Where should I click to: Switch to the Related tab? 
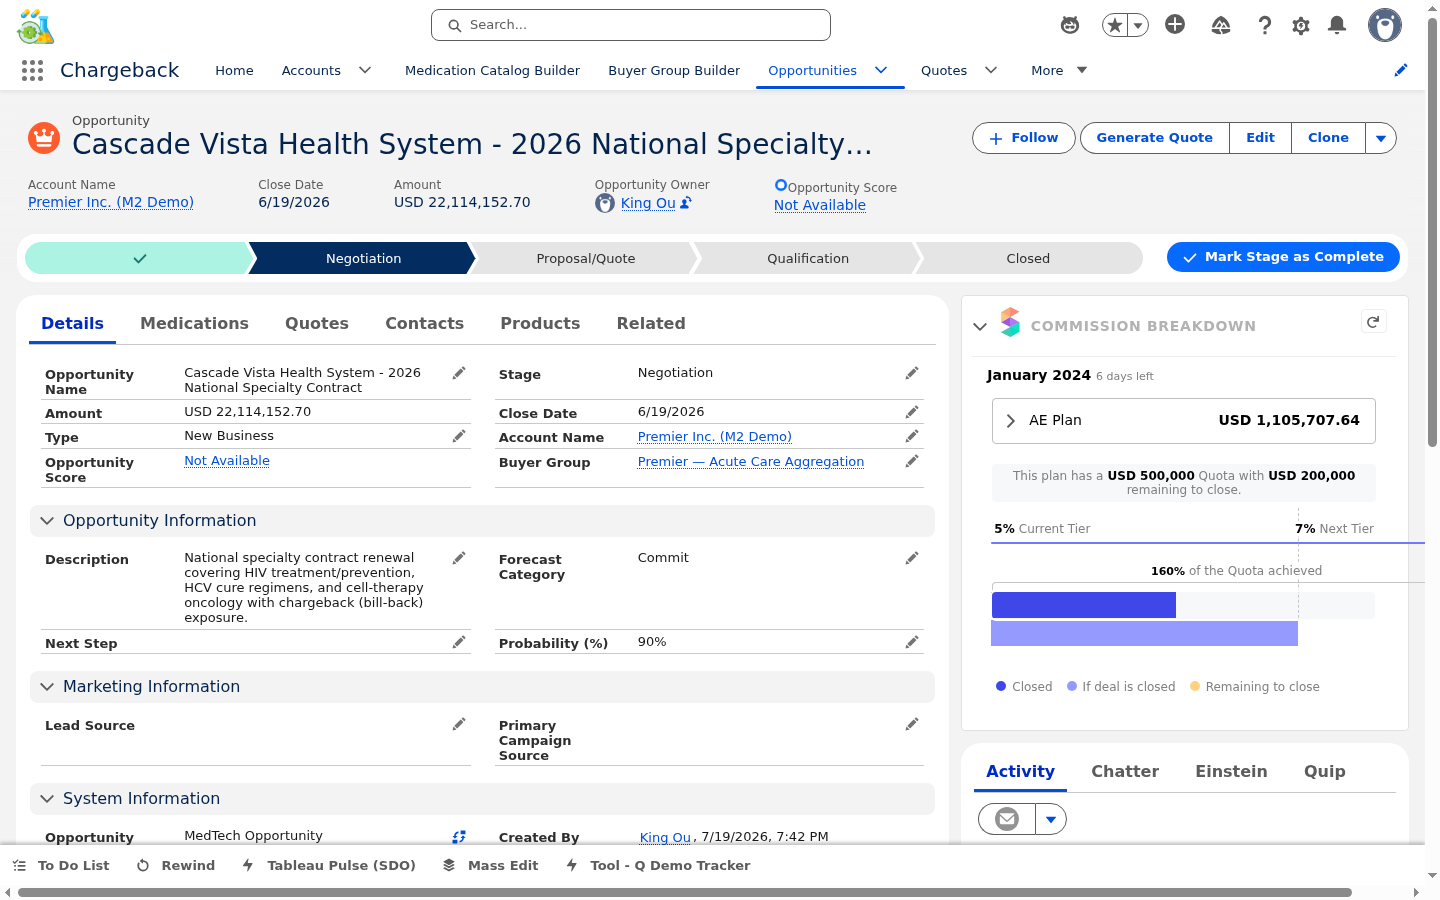pyautogui.click(x=651, y=323)
